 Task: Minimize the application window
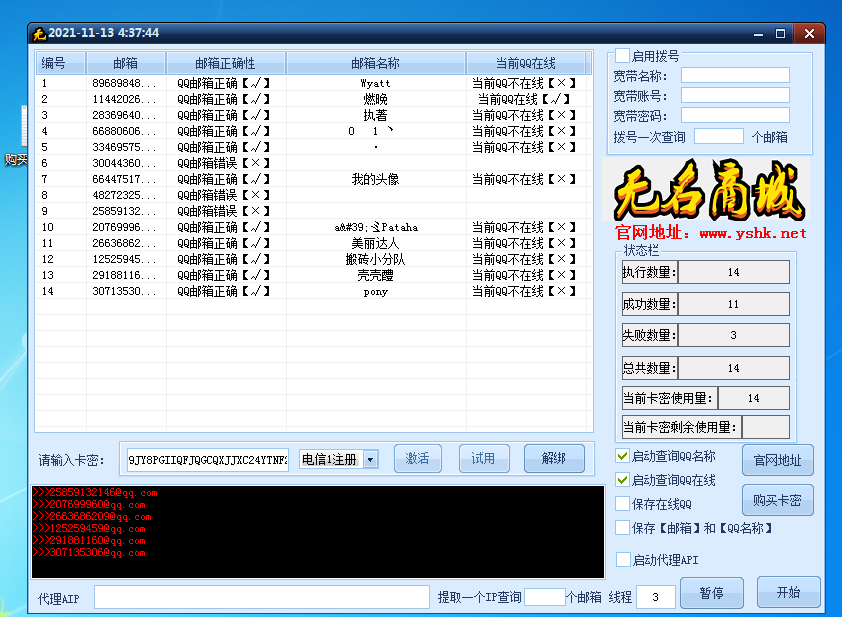[x=758, y=34]
